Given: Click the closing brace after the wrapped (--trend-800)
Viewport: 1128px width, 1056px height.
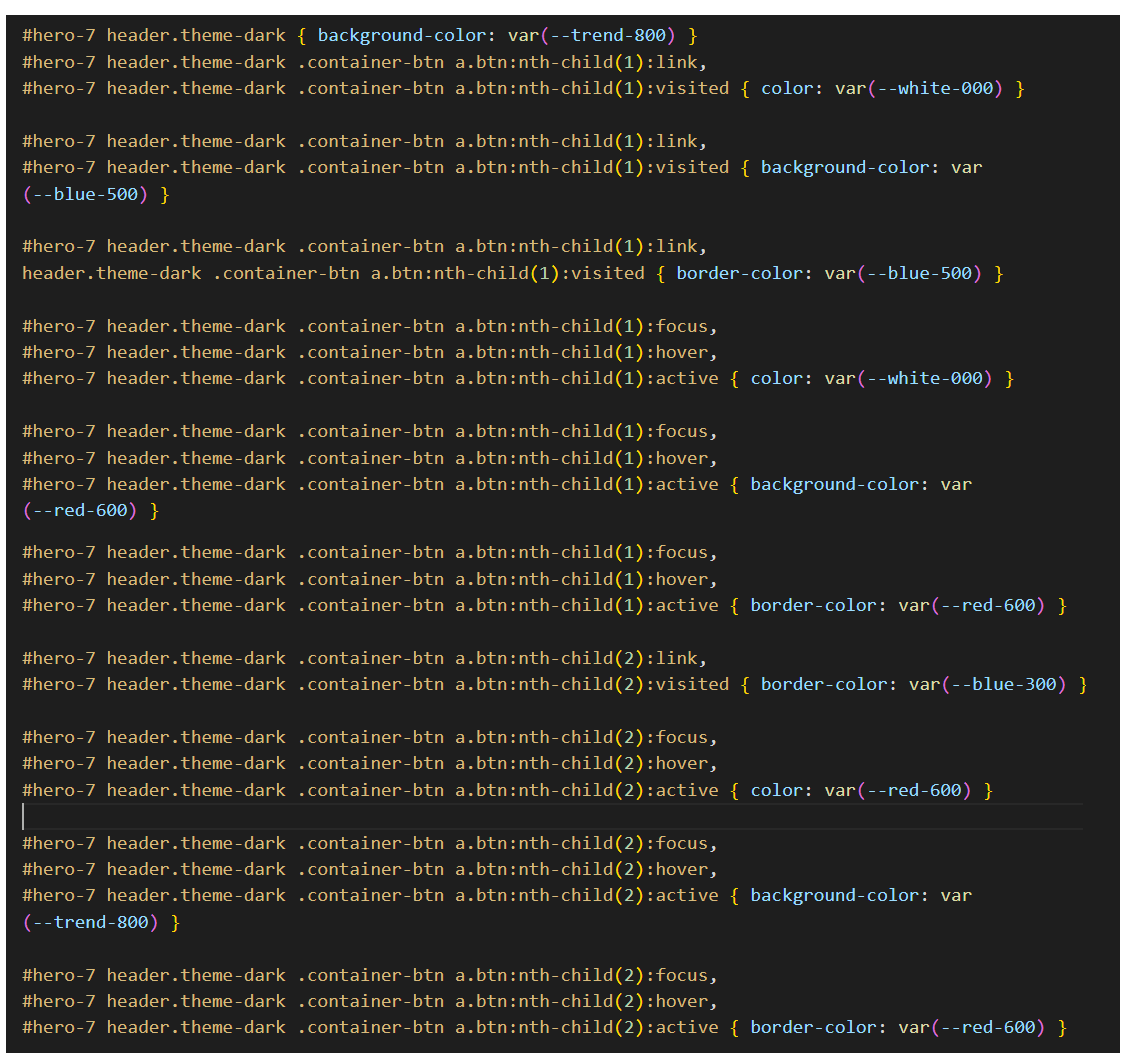Looking at the screenshot, I should click(175, 922).
